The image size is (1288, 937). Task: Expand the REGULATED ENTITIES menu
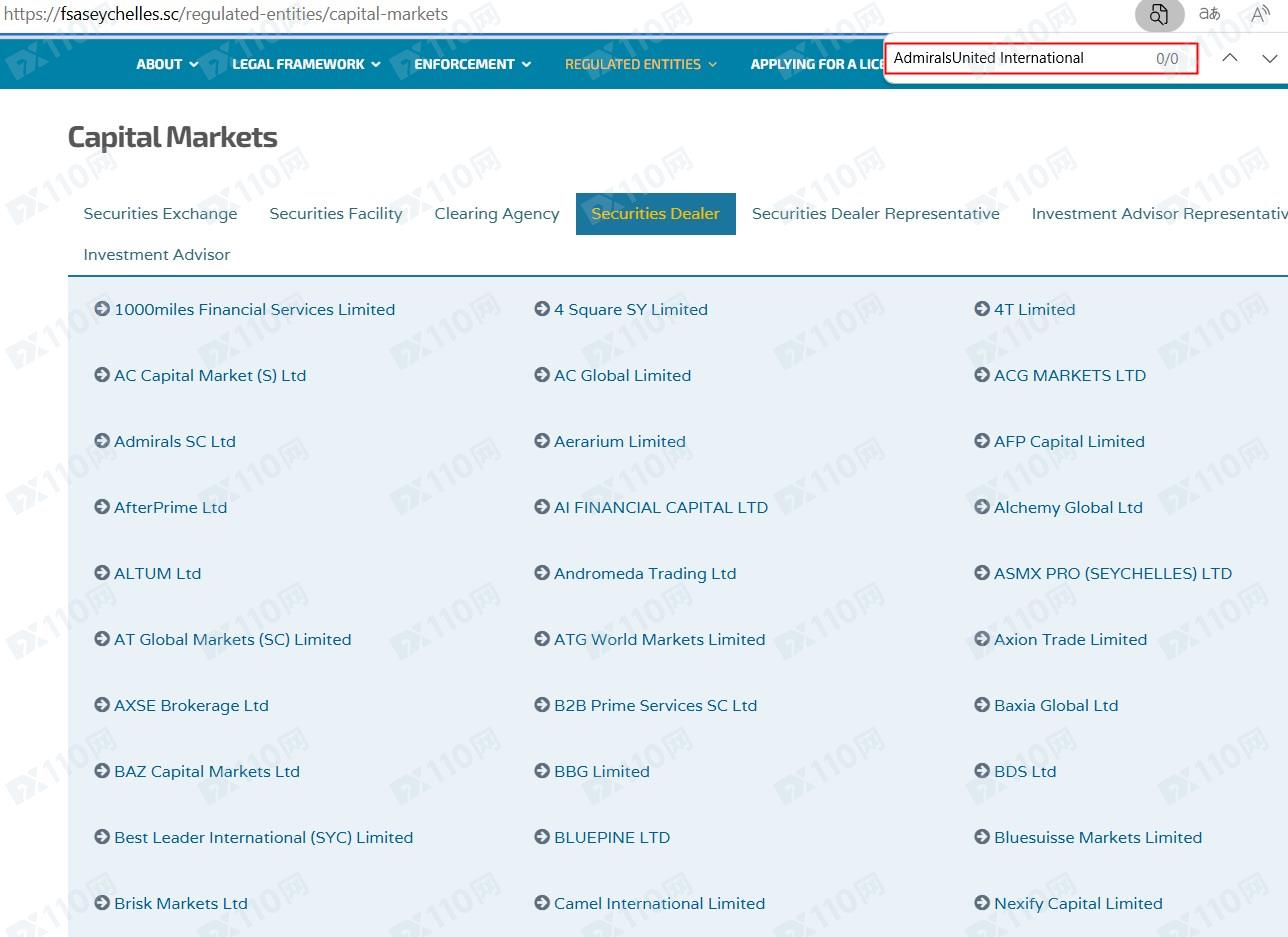click(x=641, y=64)
